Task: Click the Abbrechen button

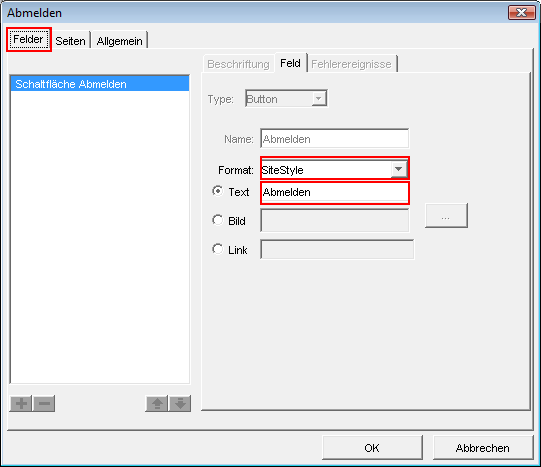Action: pyautogui.click(x=482, y=448)
